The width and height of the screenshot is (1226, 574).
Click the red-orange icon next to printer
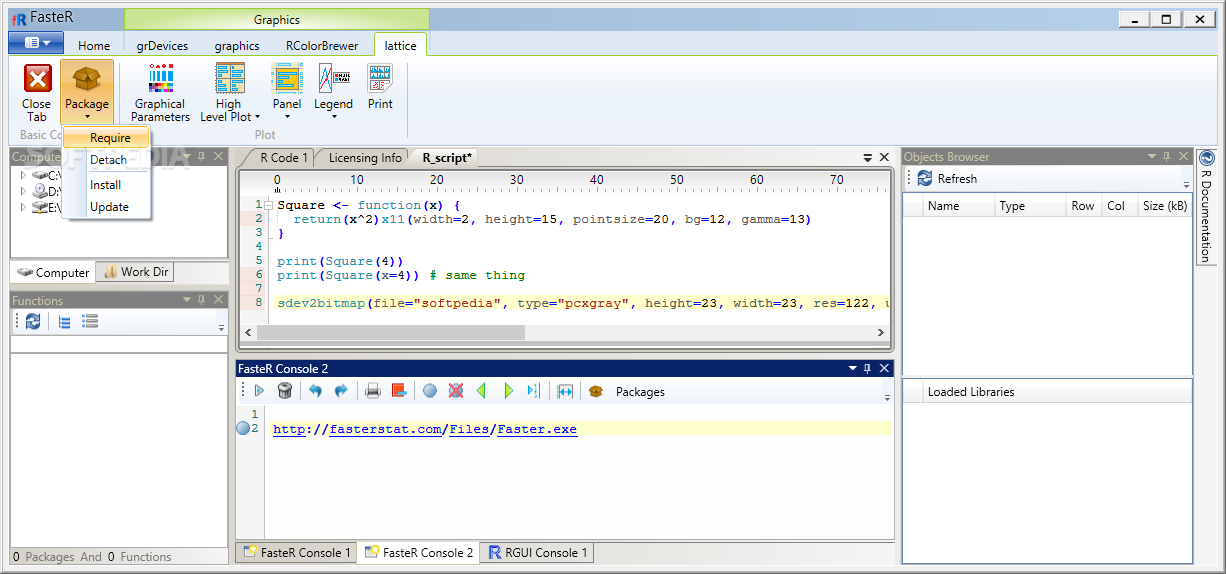[x=398, y=391]
